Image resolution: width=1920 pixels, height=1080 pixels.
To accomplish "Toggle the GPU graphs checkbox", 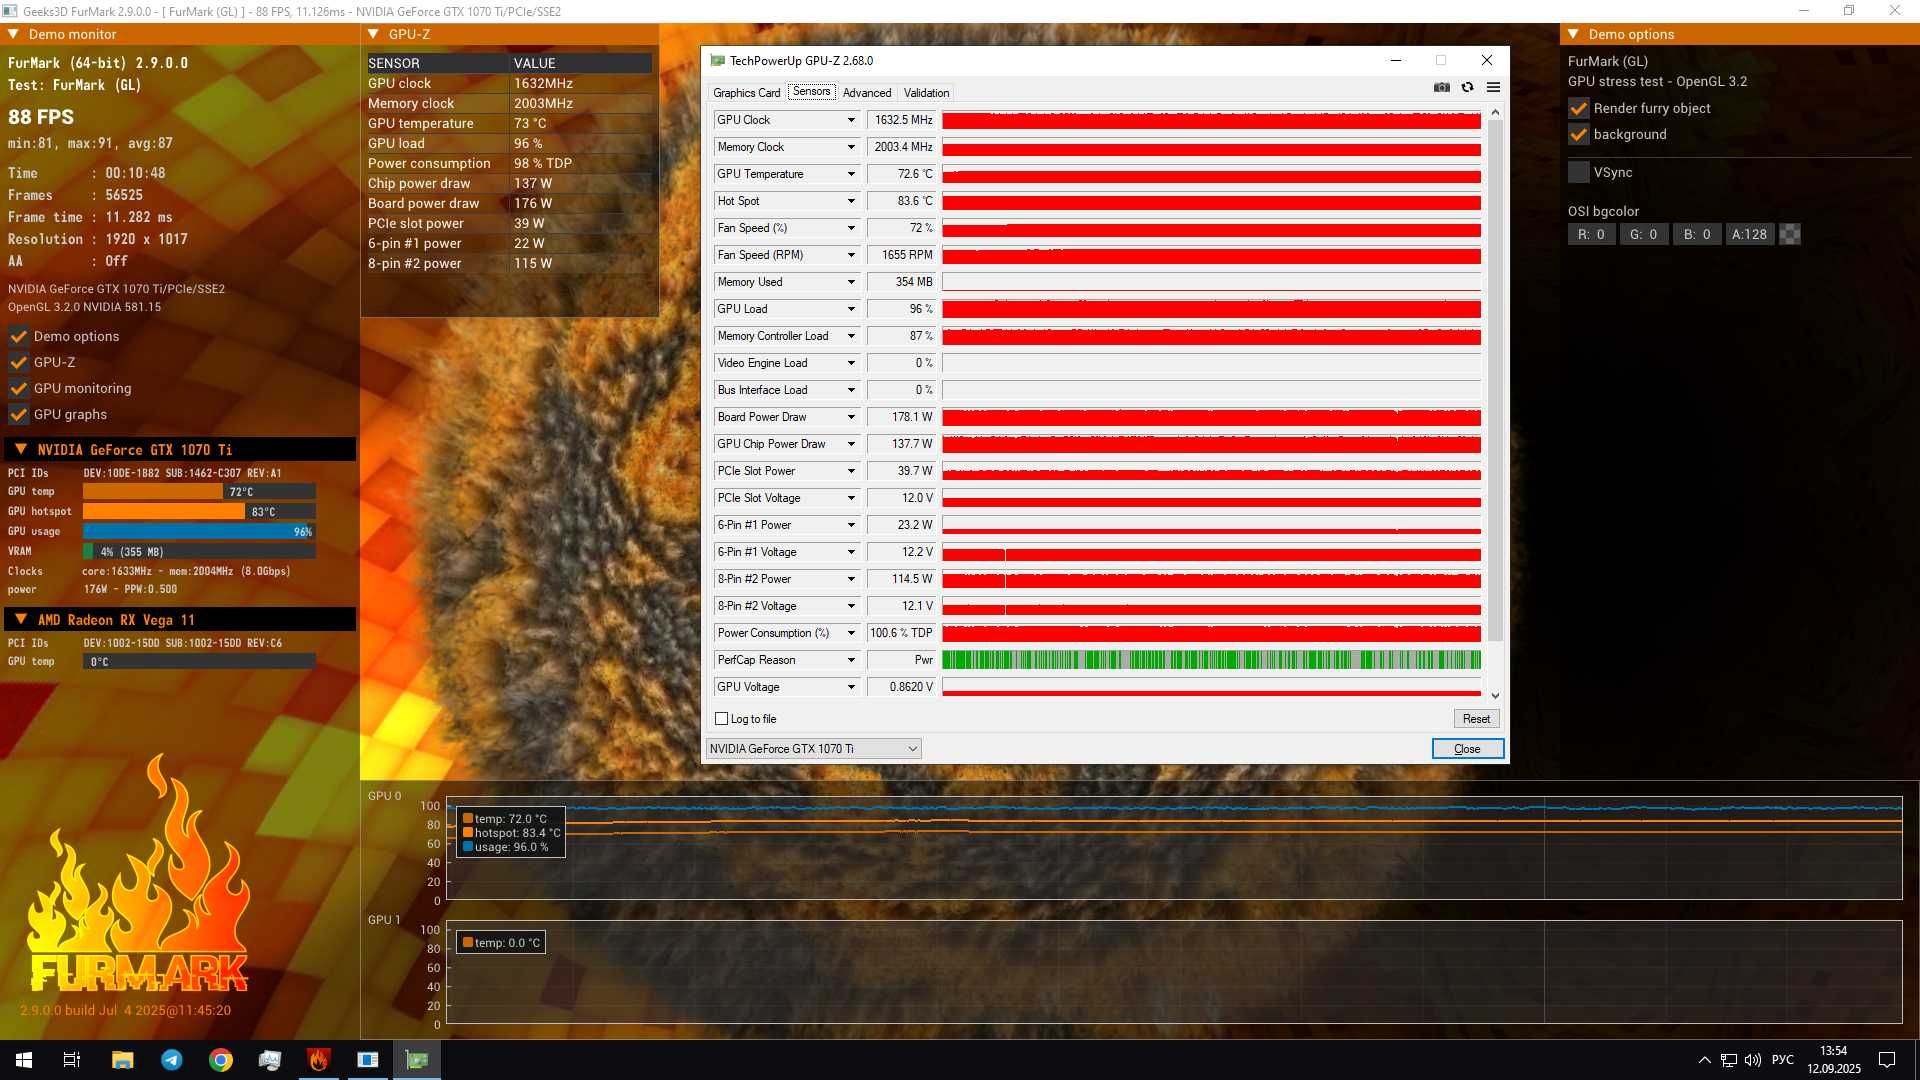I will coord(19,414).
